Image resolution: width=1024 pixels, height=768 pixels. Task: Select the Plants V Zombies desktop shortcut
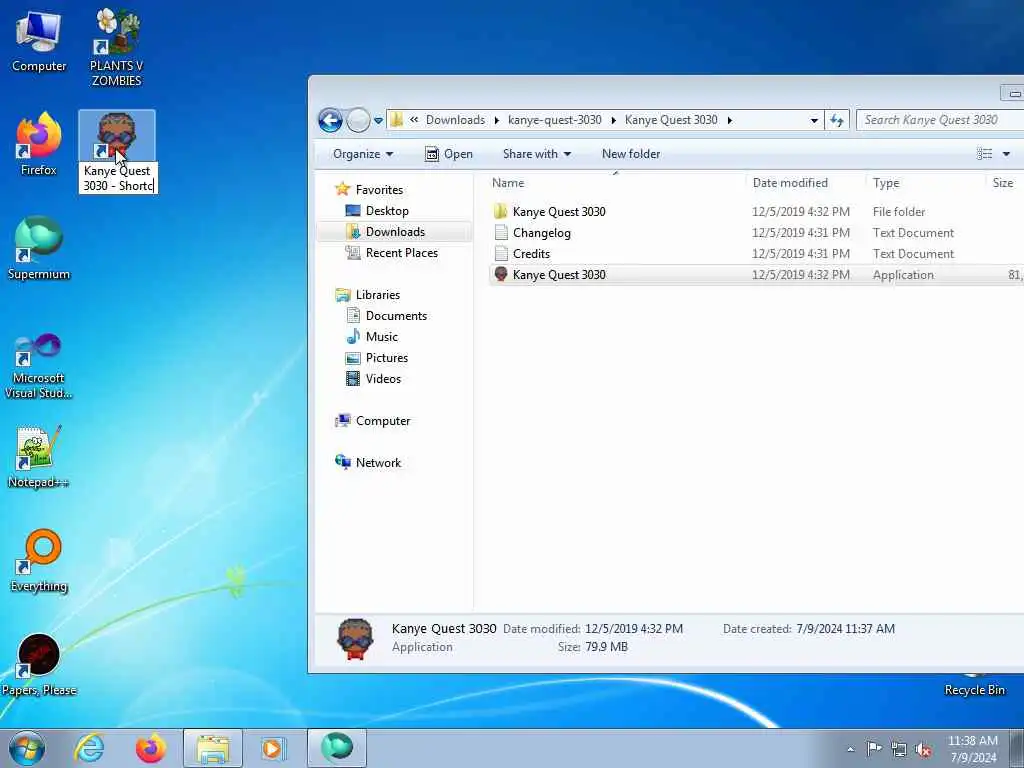coord(116,47)
